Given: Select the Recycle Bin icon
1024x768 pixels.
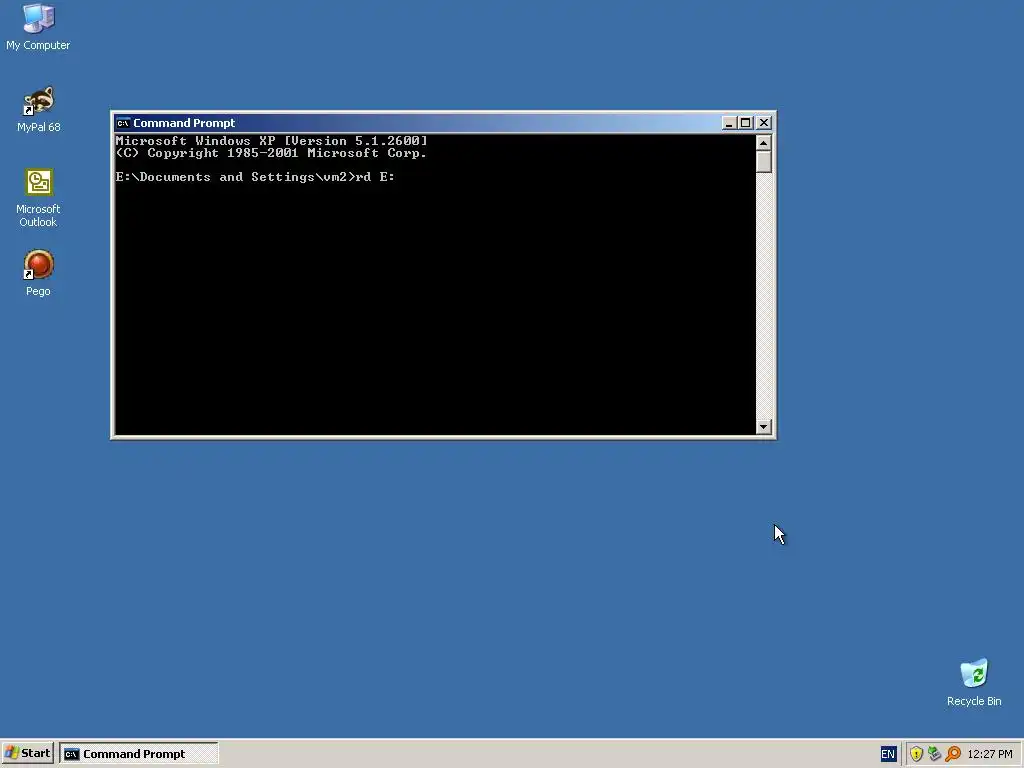Looking at the screenshot, I should (974, 682).
